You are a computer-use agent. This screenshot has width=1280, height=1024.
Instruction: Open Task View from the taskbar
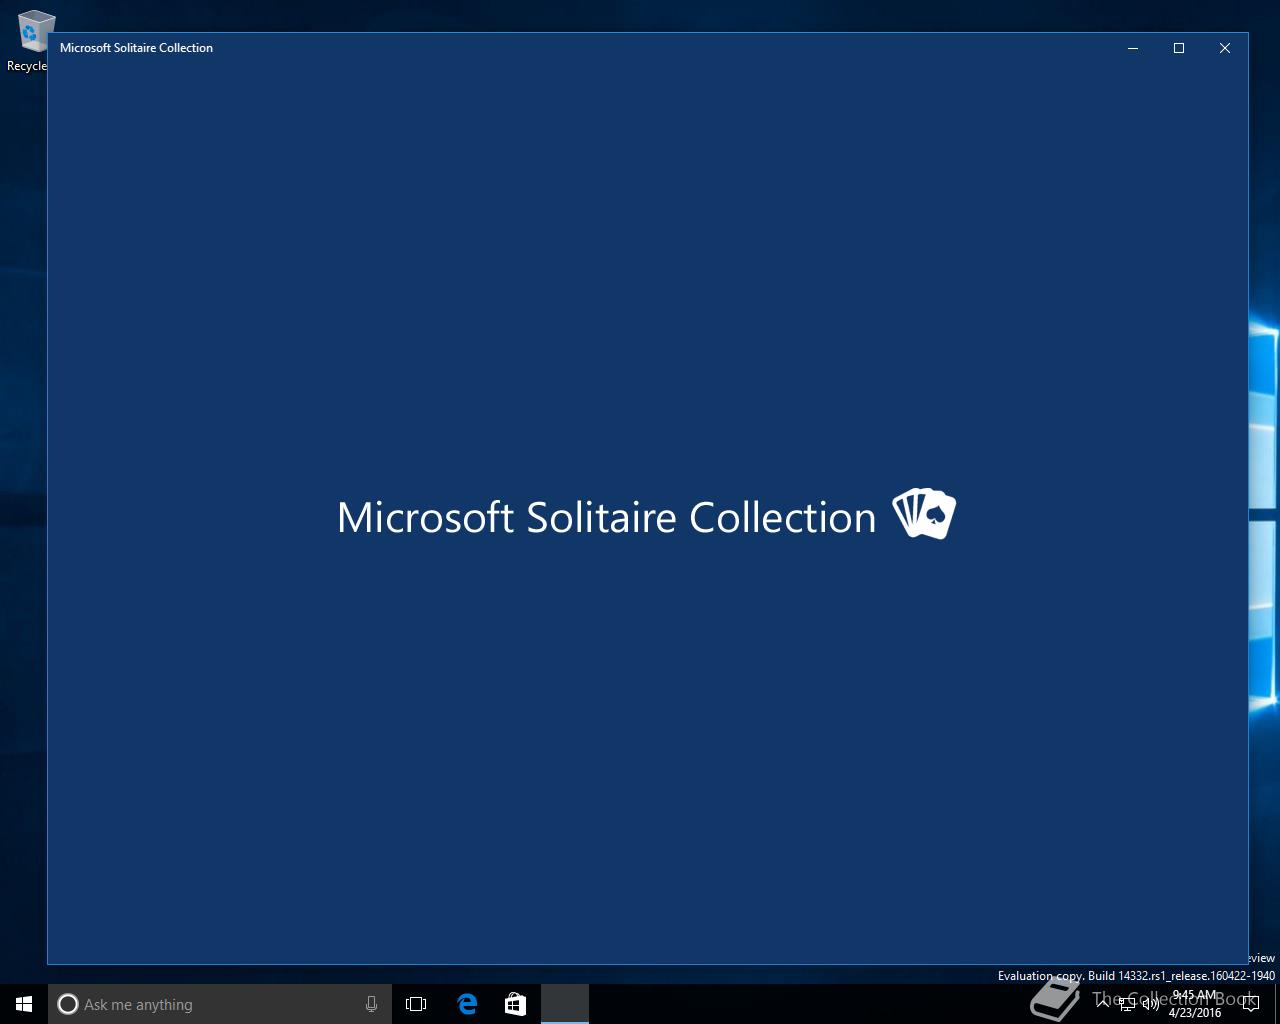[416, 1004]
